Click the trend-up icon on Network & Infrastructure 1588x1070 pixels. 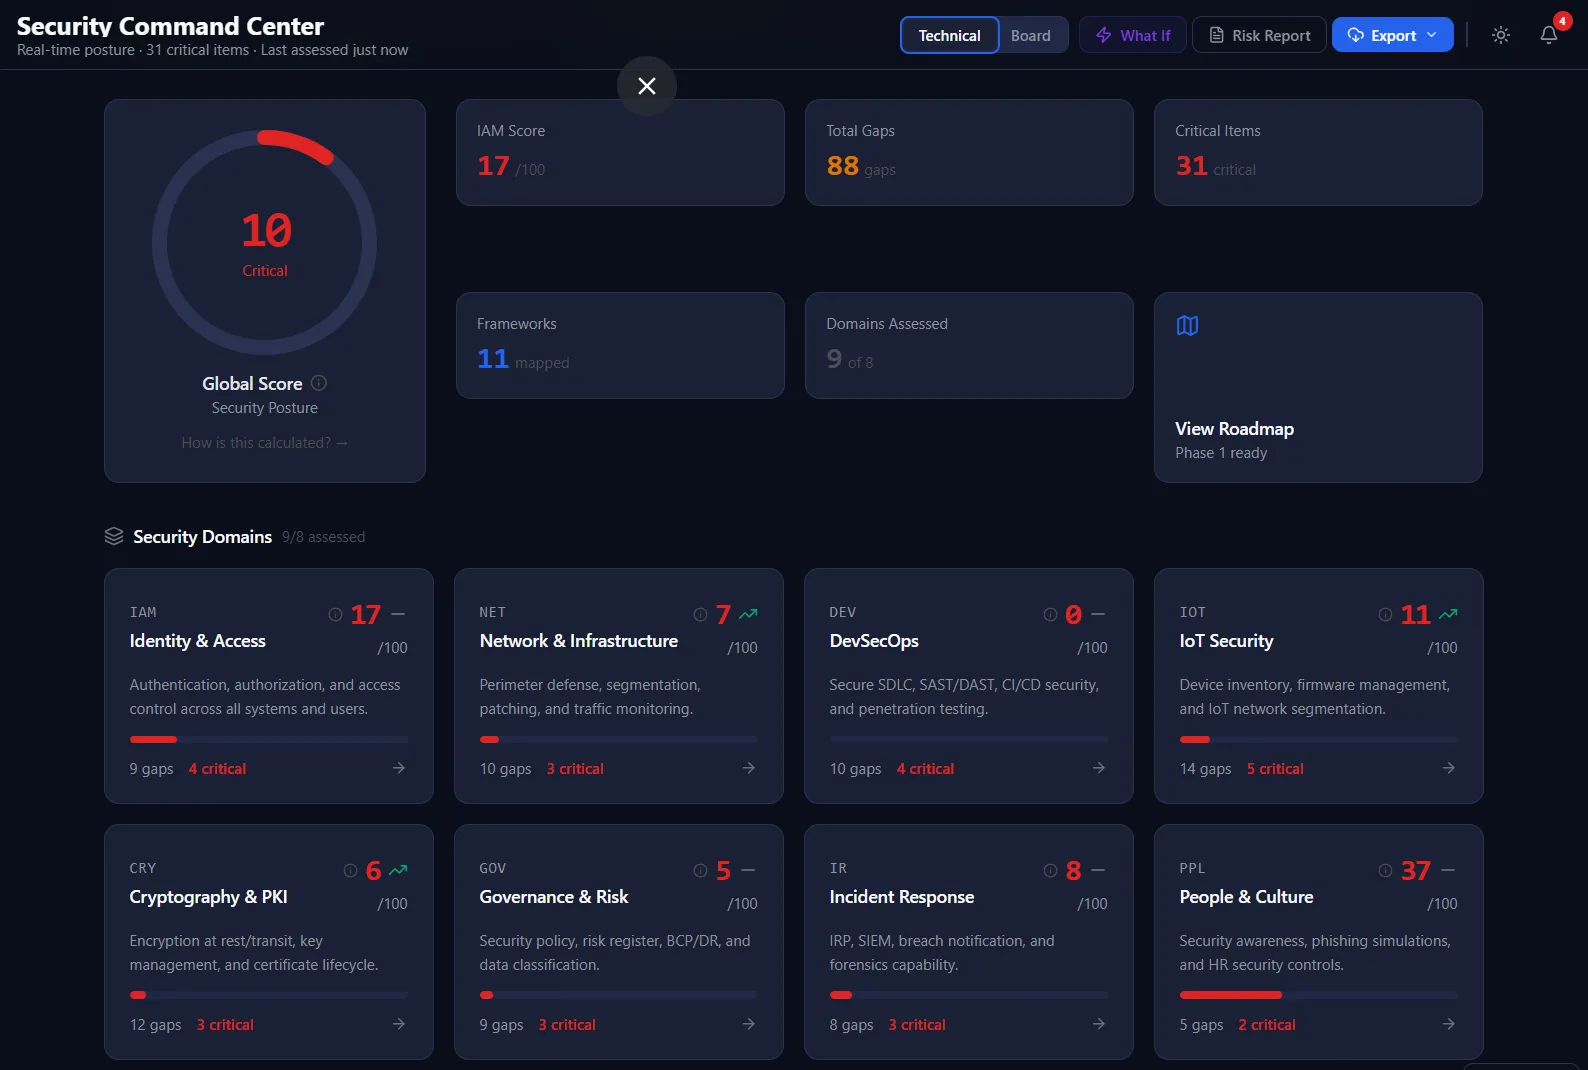pos(748,614)
